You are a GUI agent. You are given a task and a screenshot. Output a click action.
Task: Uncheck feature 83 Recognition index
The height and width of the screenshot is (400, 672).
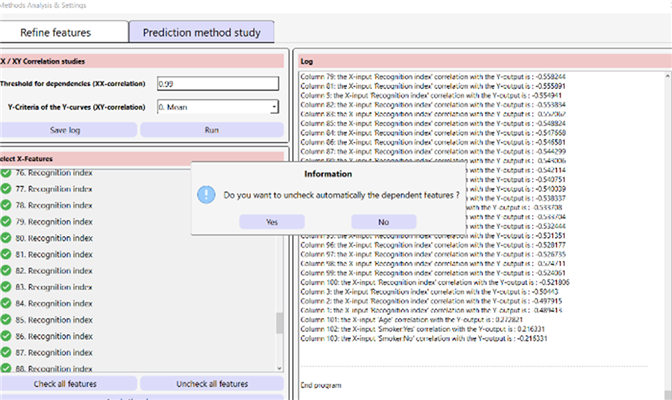(x=6, y=287)
